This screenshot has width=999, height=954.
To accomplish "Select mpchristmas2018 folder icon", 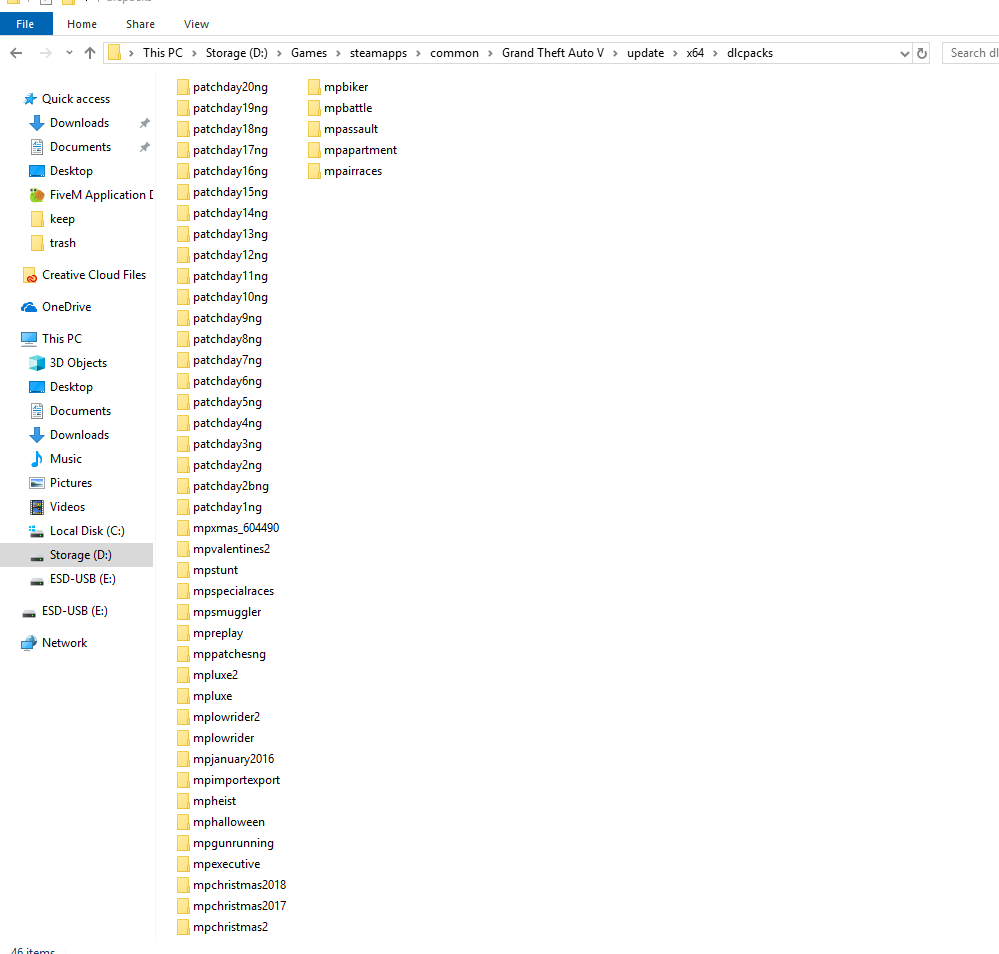I will pyautogui.click(x=183, y=886).
